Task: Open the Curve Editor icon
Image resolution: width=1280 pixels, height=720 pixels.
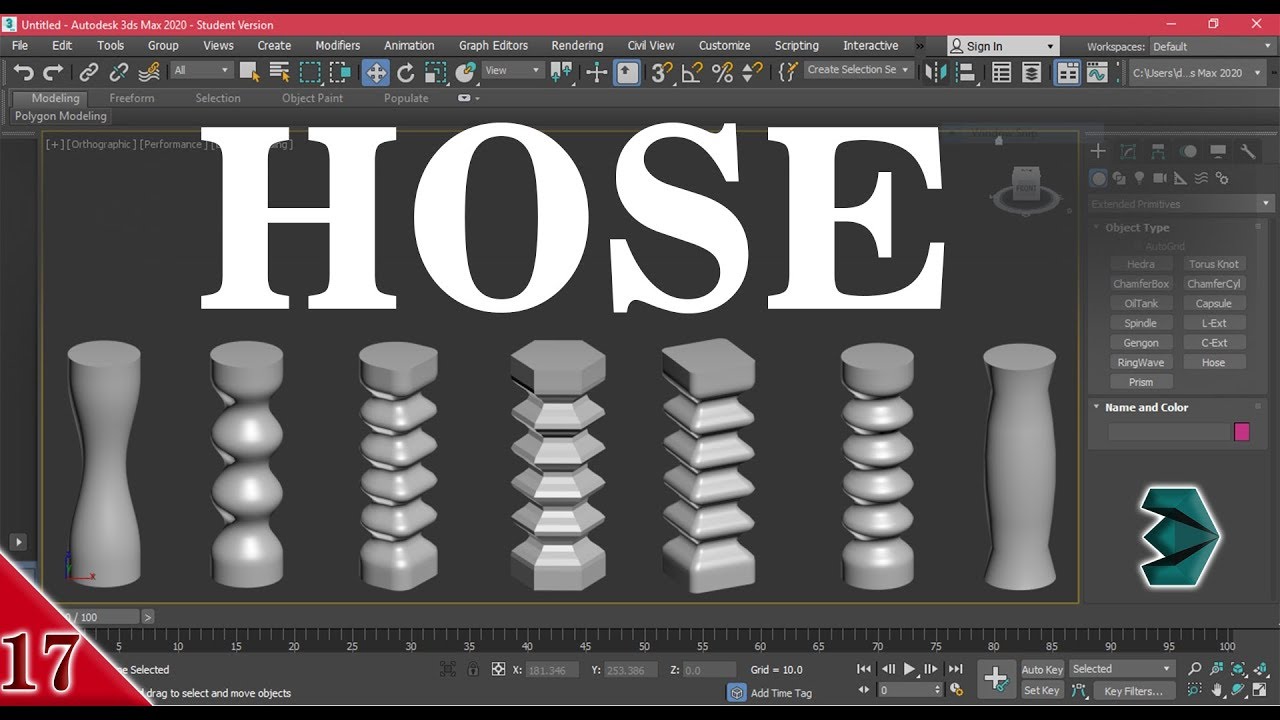Action: [1098, 72]
